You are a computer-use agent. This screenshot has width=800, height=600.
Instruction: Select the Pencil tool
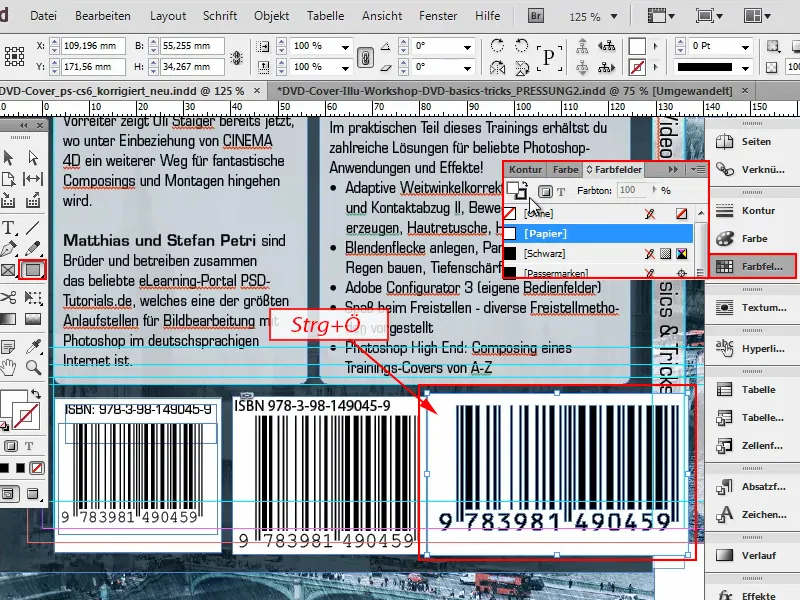pyautogui.click(x=33, y=249)
